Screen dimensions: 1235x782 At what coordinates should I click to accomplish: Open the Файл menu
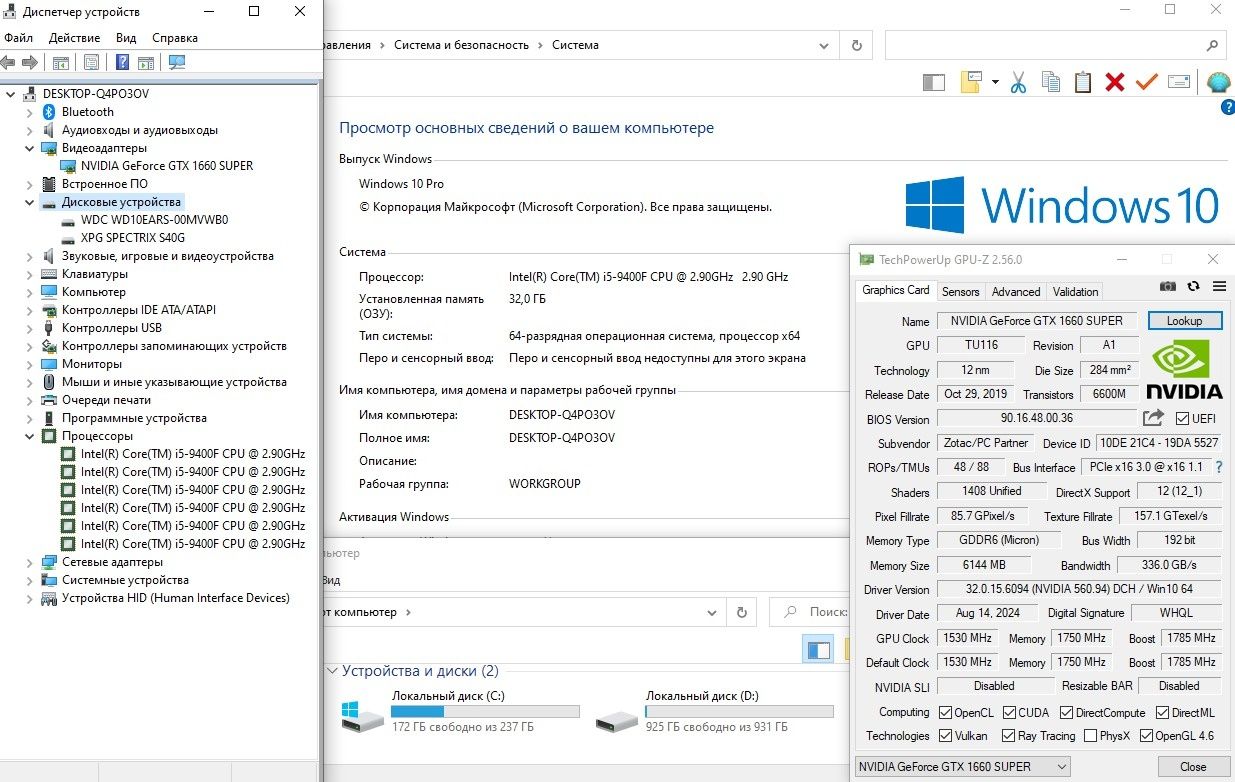[18, 38]
